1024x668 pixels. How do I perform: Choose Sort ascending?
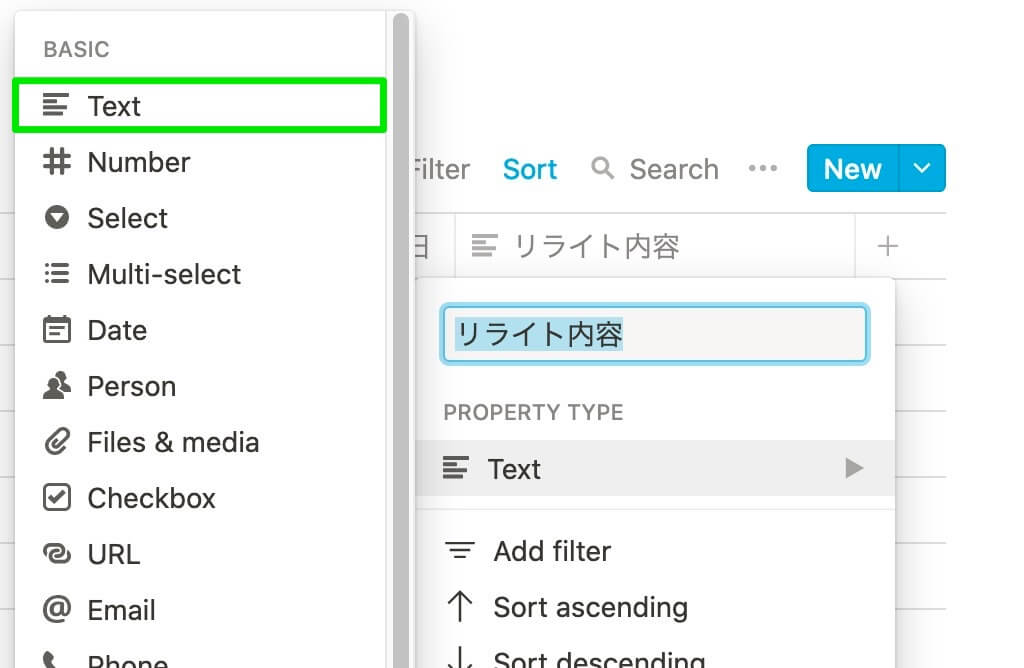655,607
